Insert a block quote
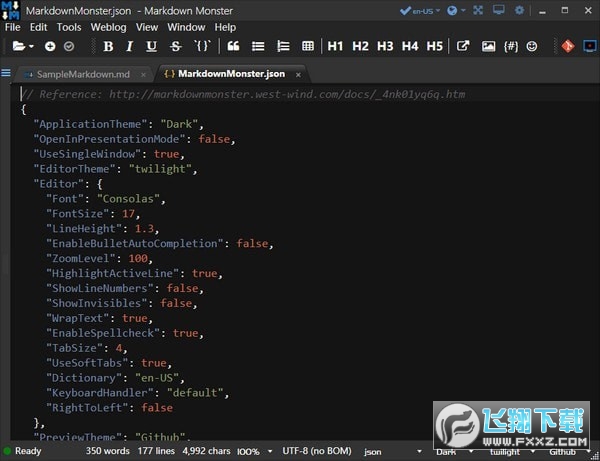This screenshot has height=461, width=600. tap(233, 46)
